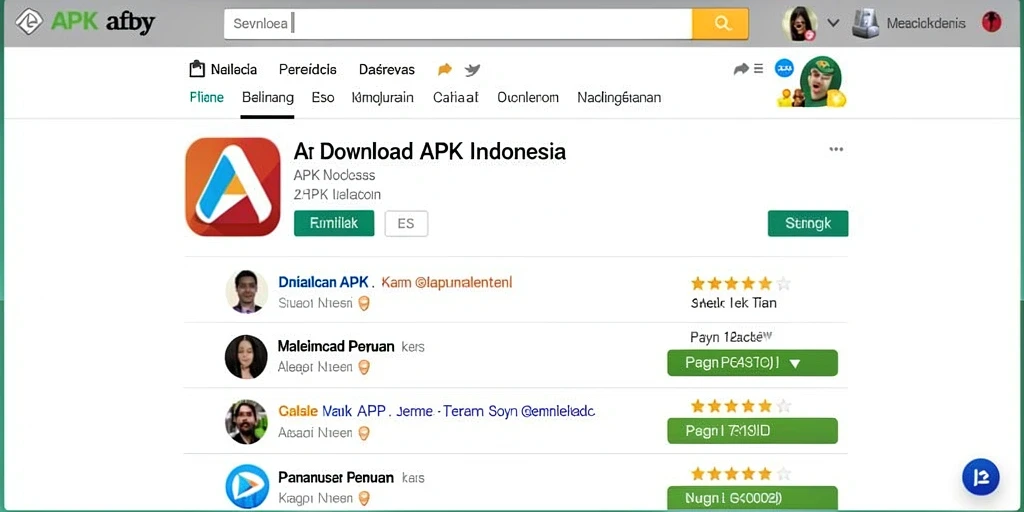The width and height of the screenshot is (1024, 512).
Task: Open the user avatar in header
Action: click(799, 24)
